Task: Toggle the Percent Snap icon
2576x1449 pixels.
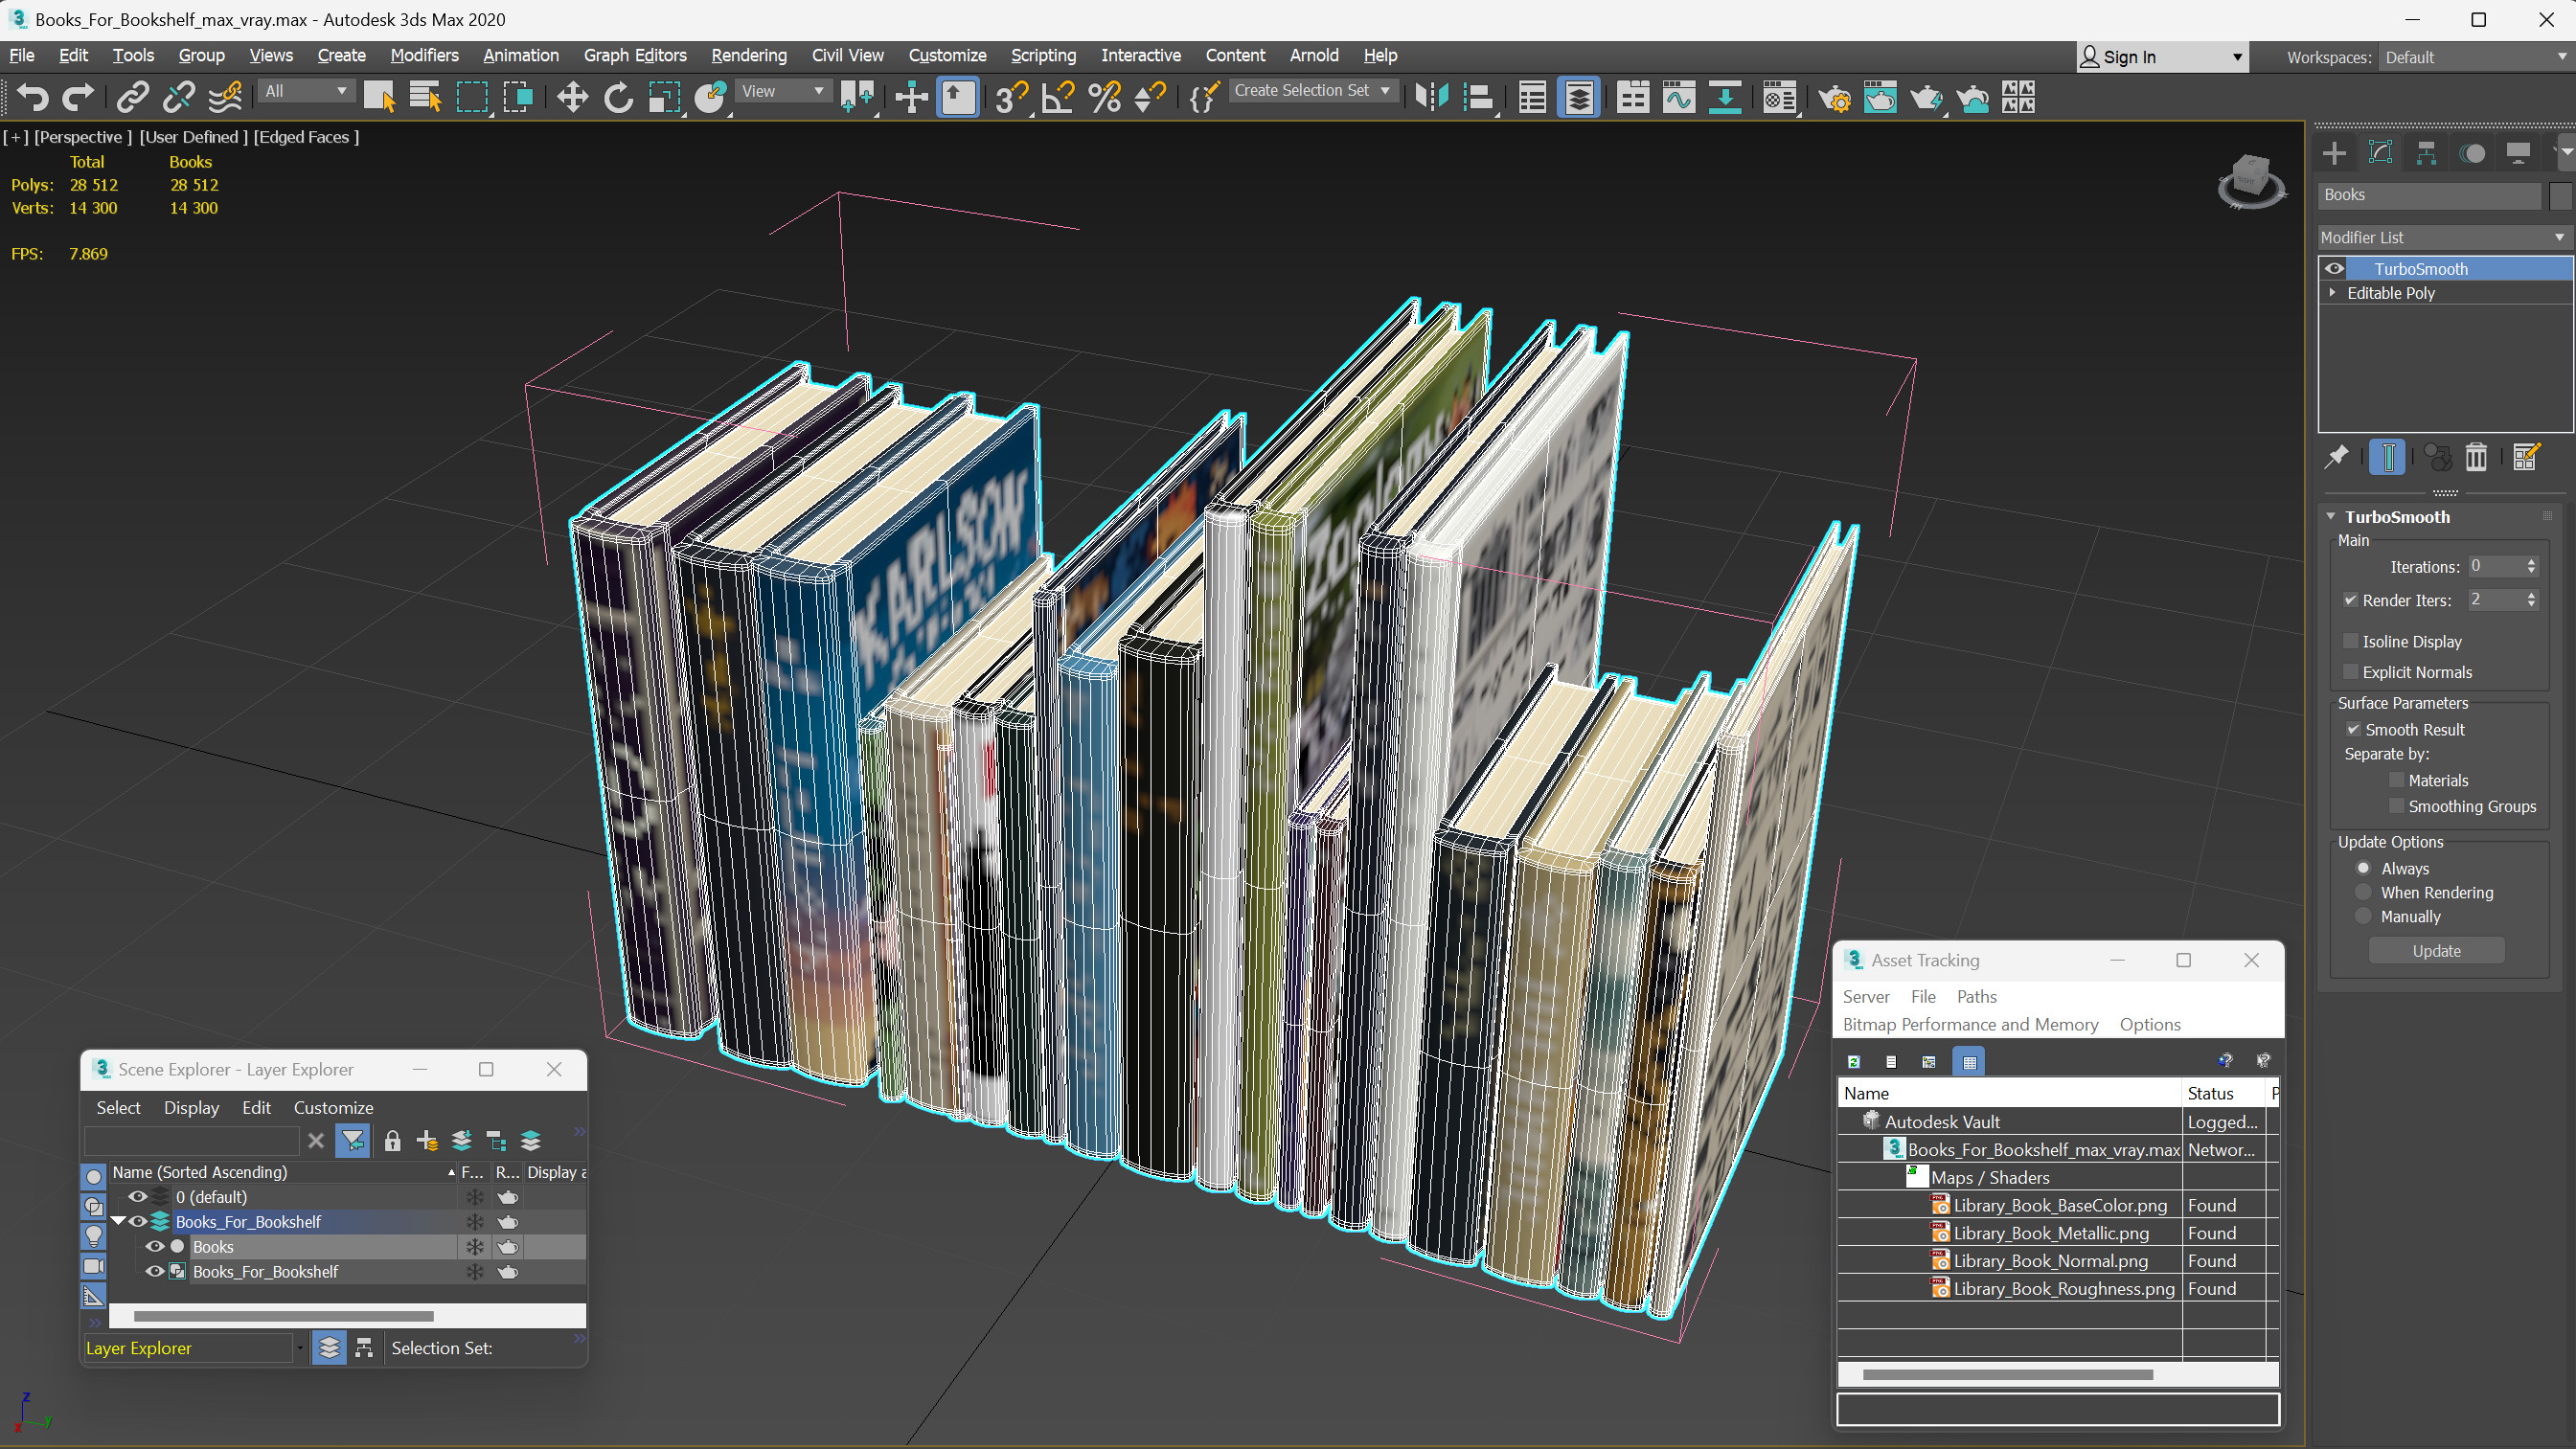Action: point(1104,97)
